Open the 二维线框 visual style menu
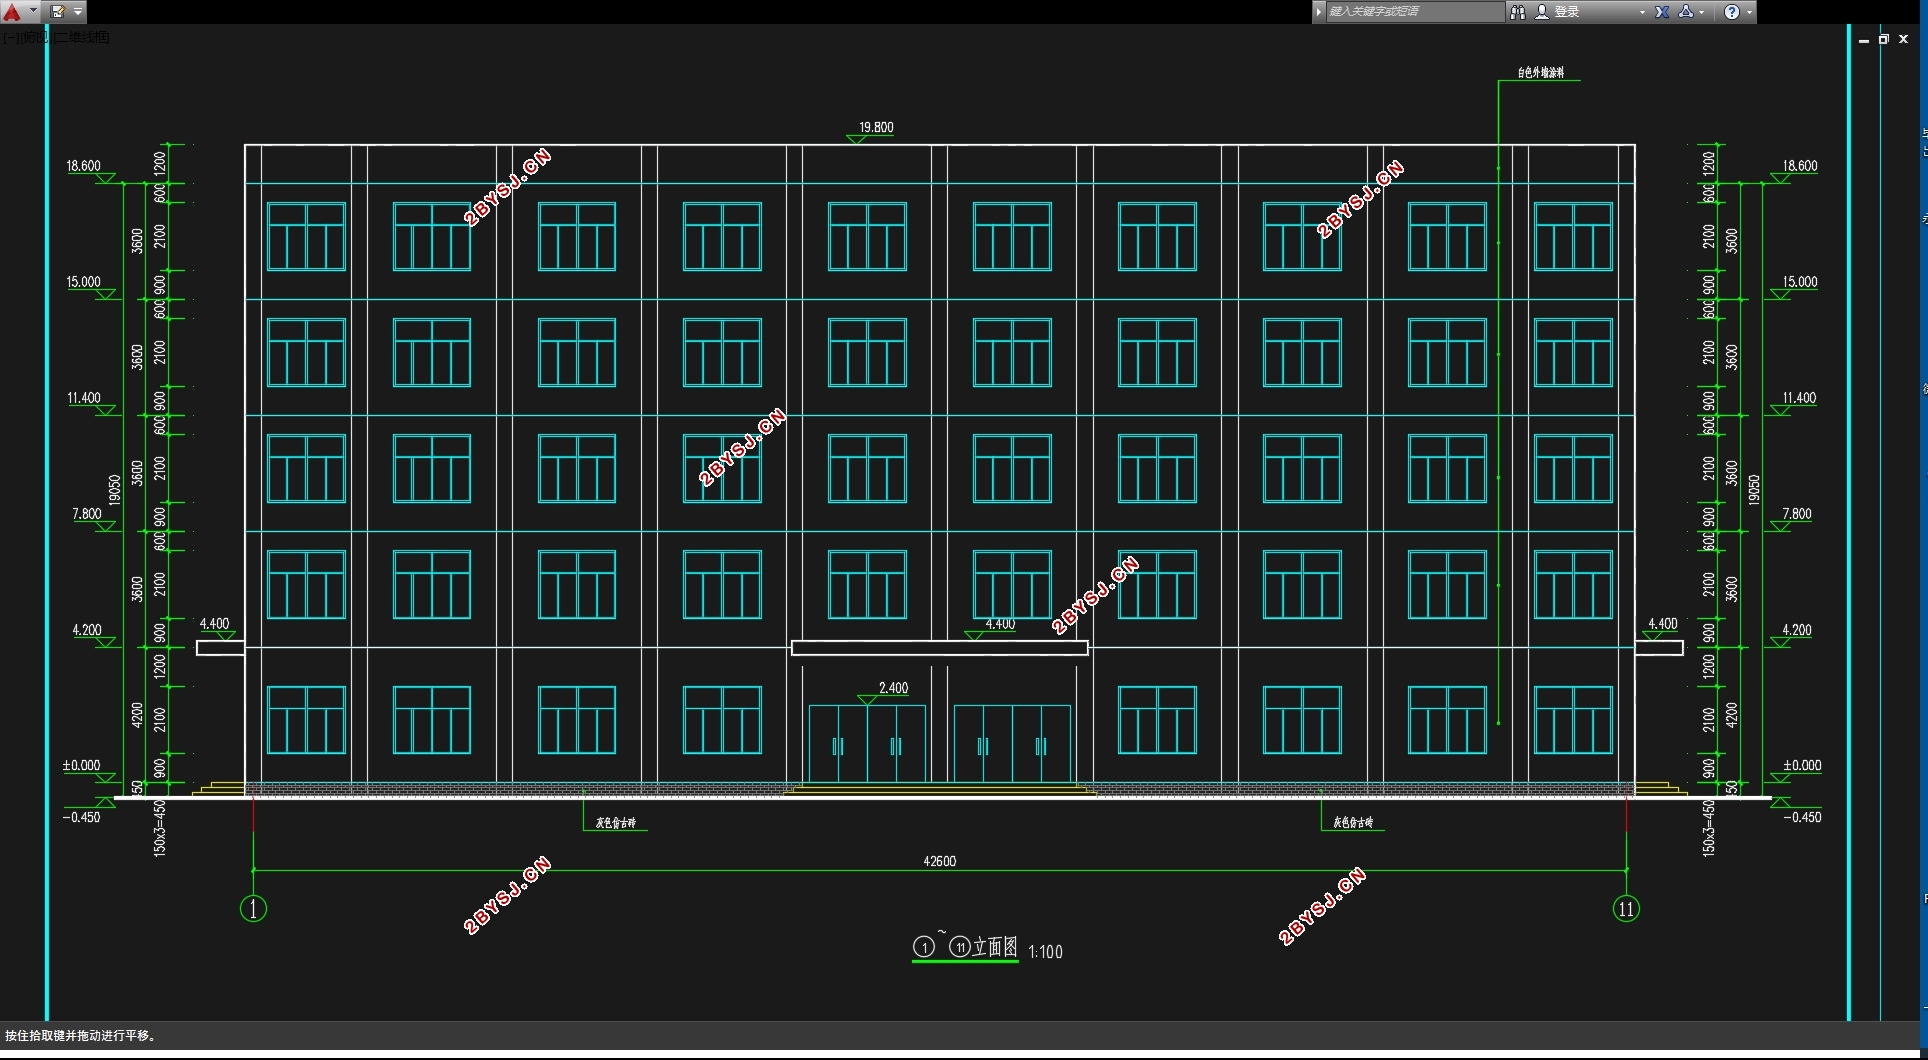The image size is (1928, 1060). pos(83,37)
